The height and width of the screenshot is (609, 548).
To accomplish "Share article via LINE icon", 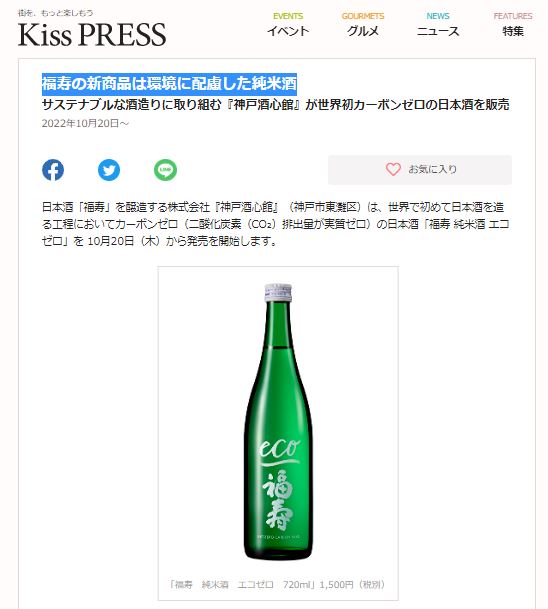I will pyautogui.click(x=165, y=170).
